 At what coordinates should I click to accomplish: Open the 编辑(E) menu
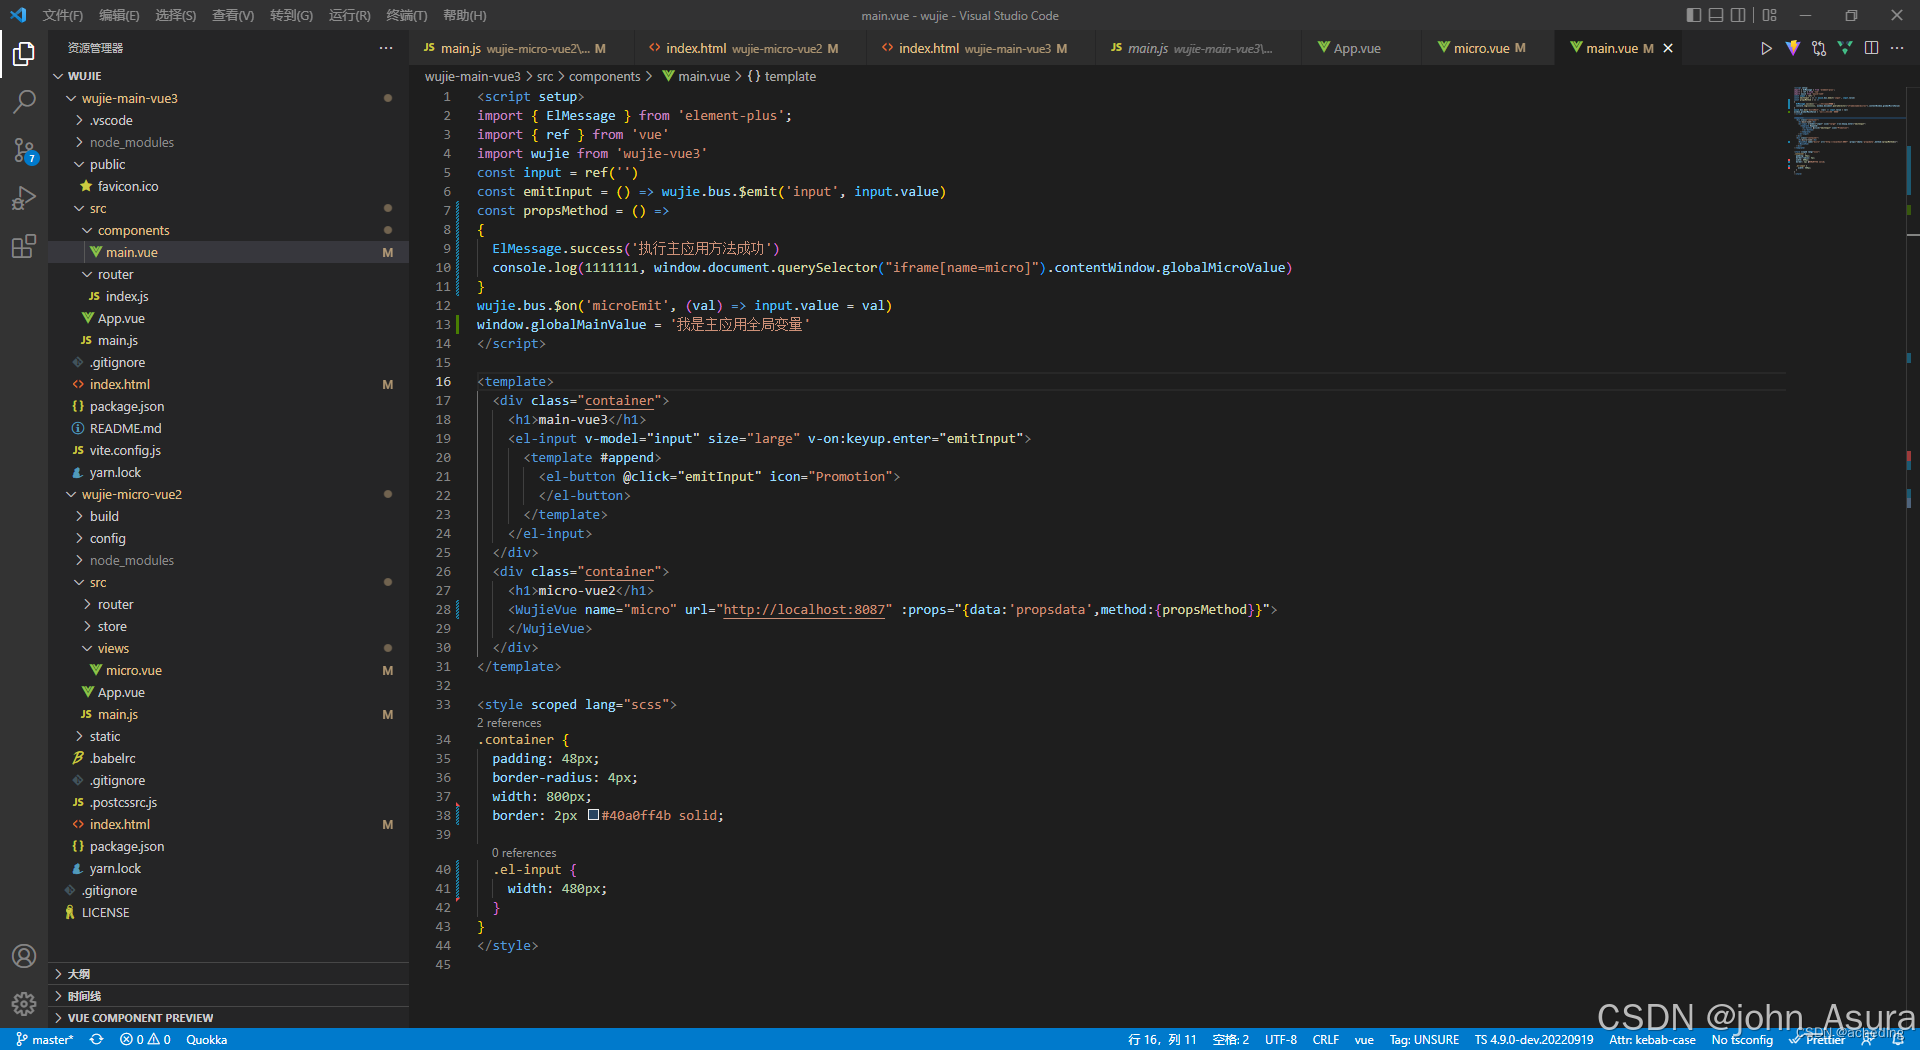tap(119, 15)
